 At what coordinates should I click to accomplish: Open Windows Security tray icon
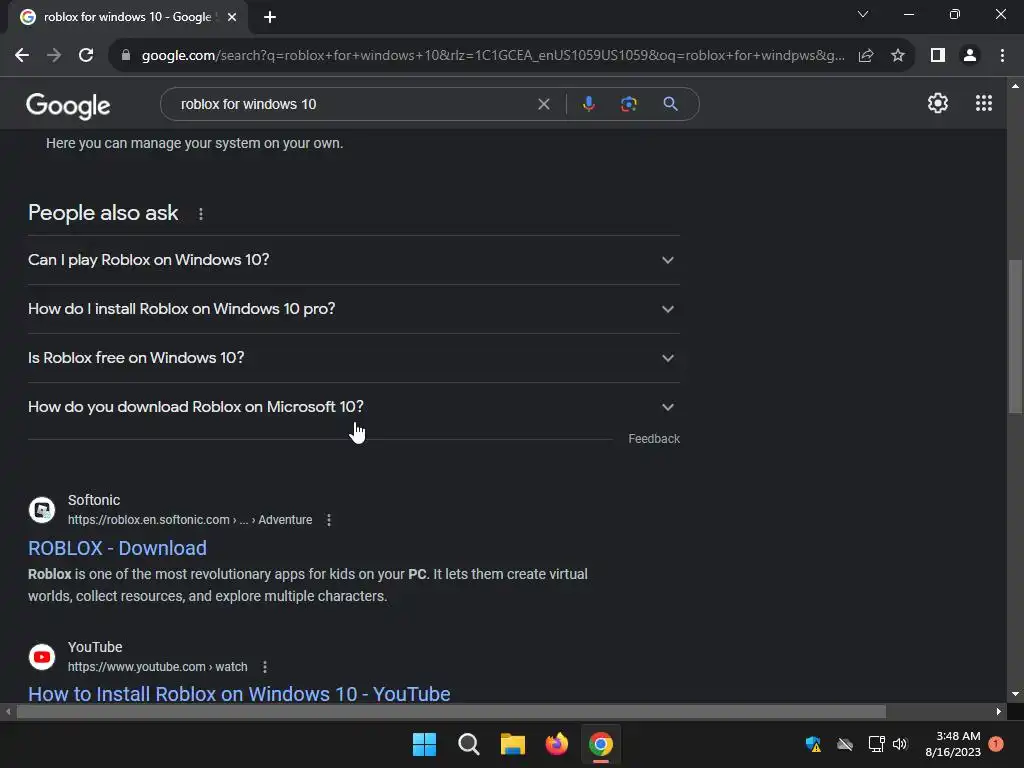point(814,744)
